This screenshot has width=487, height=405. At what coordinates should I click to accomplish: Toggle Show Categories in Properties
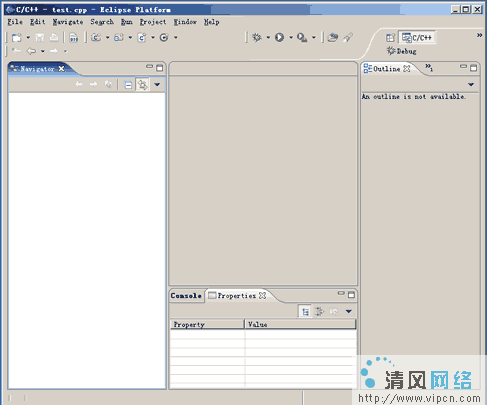(305, 312)
